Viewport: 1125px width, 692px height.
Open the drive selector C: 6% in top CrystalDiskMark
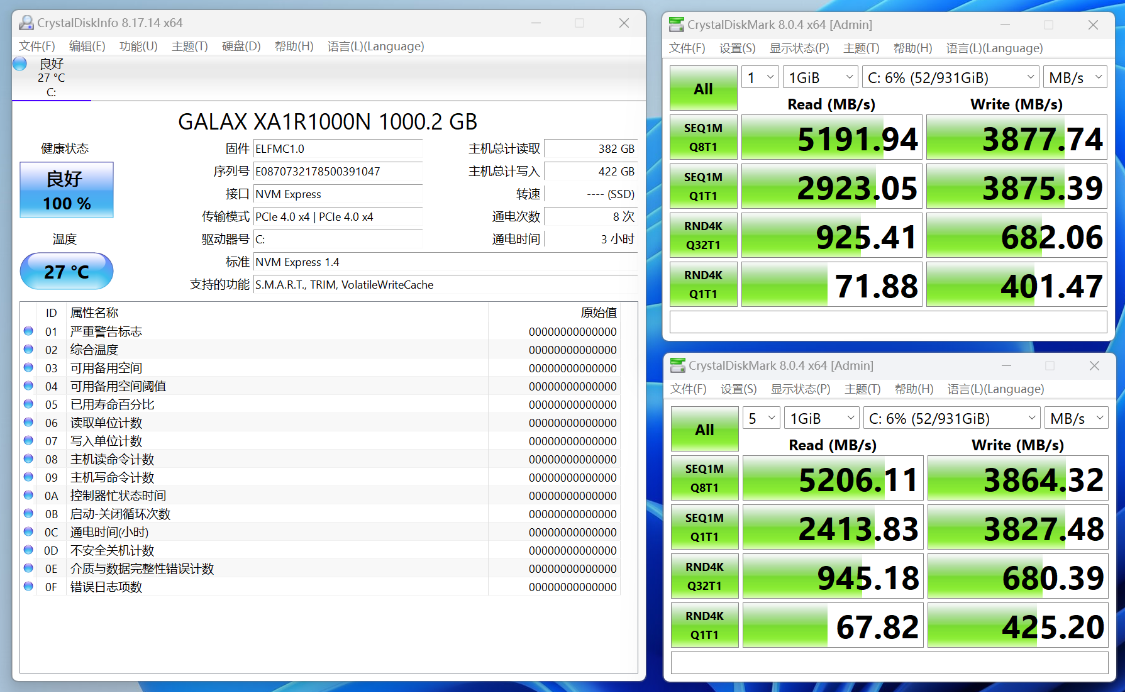(950, 78)
